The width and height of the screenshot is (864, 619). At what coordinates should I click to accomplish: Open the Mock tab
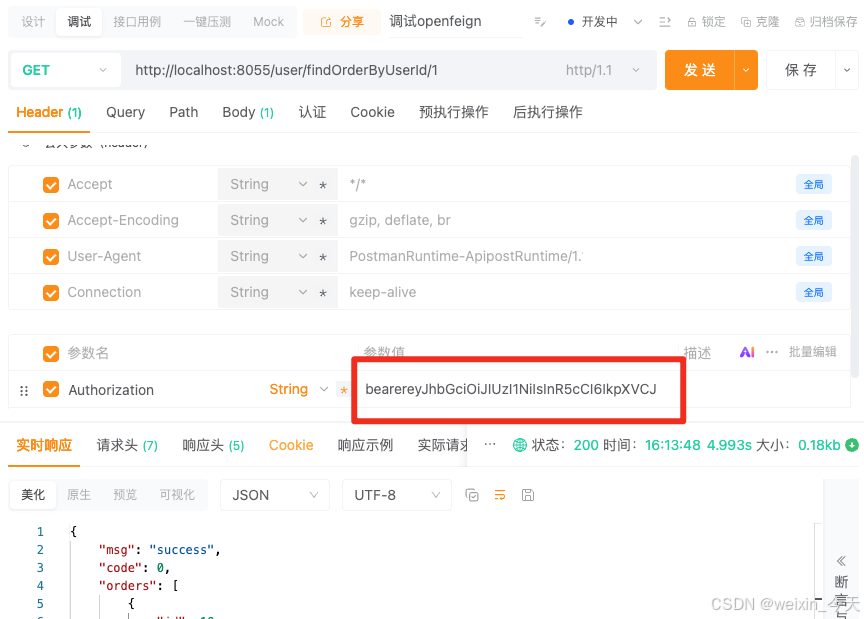click(x=268, y=21)
